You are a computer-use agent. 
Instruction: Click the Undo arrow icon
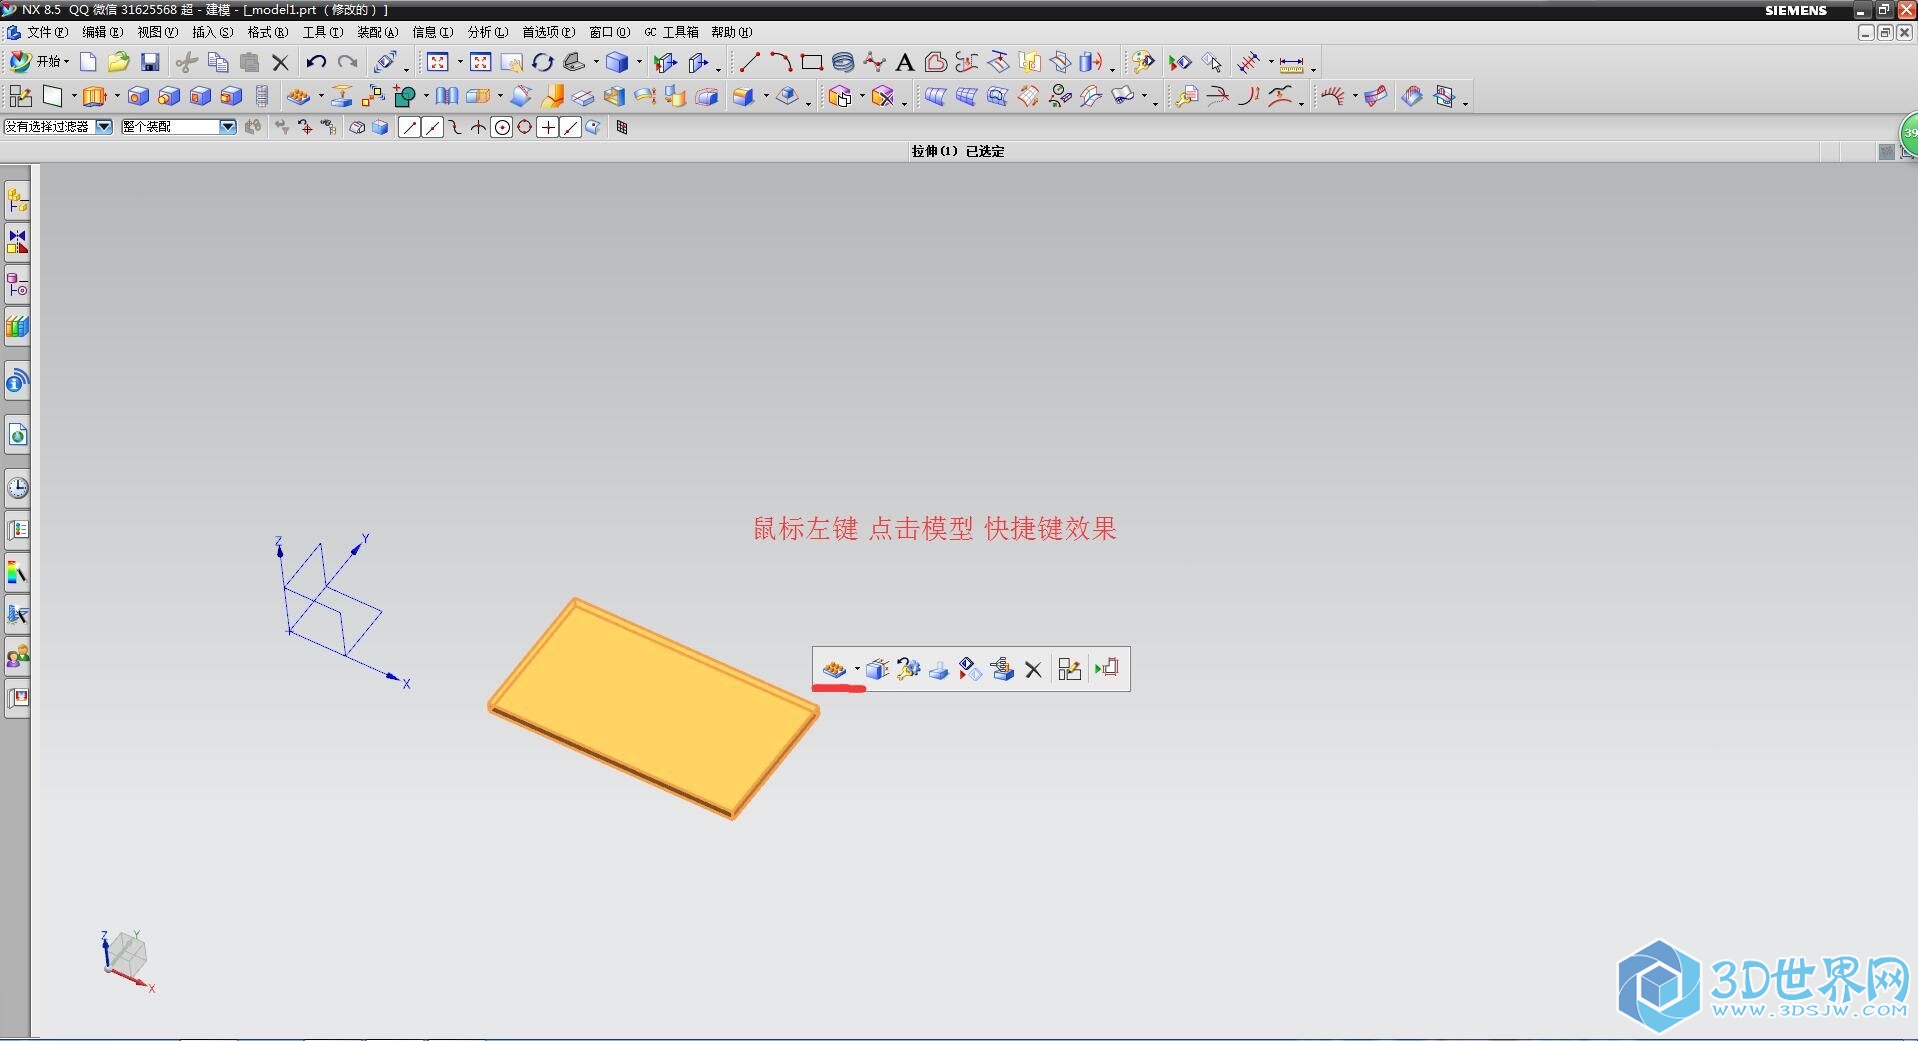pyautogui.click(x=316, y=62)
